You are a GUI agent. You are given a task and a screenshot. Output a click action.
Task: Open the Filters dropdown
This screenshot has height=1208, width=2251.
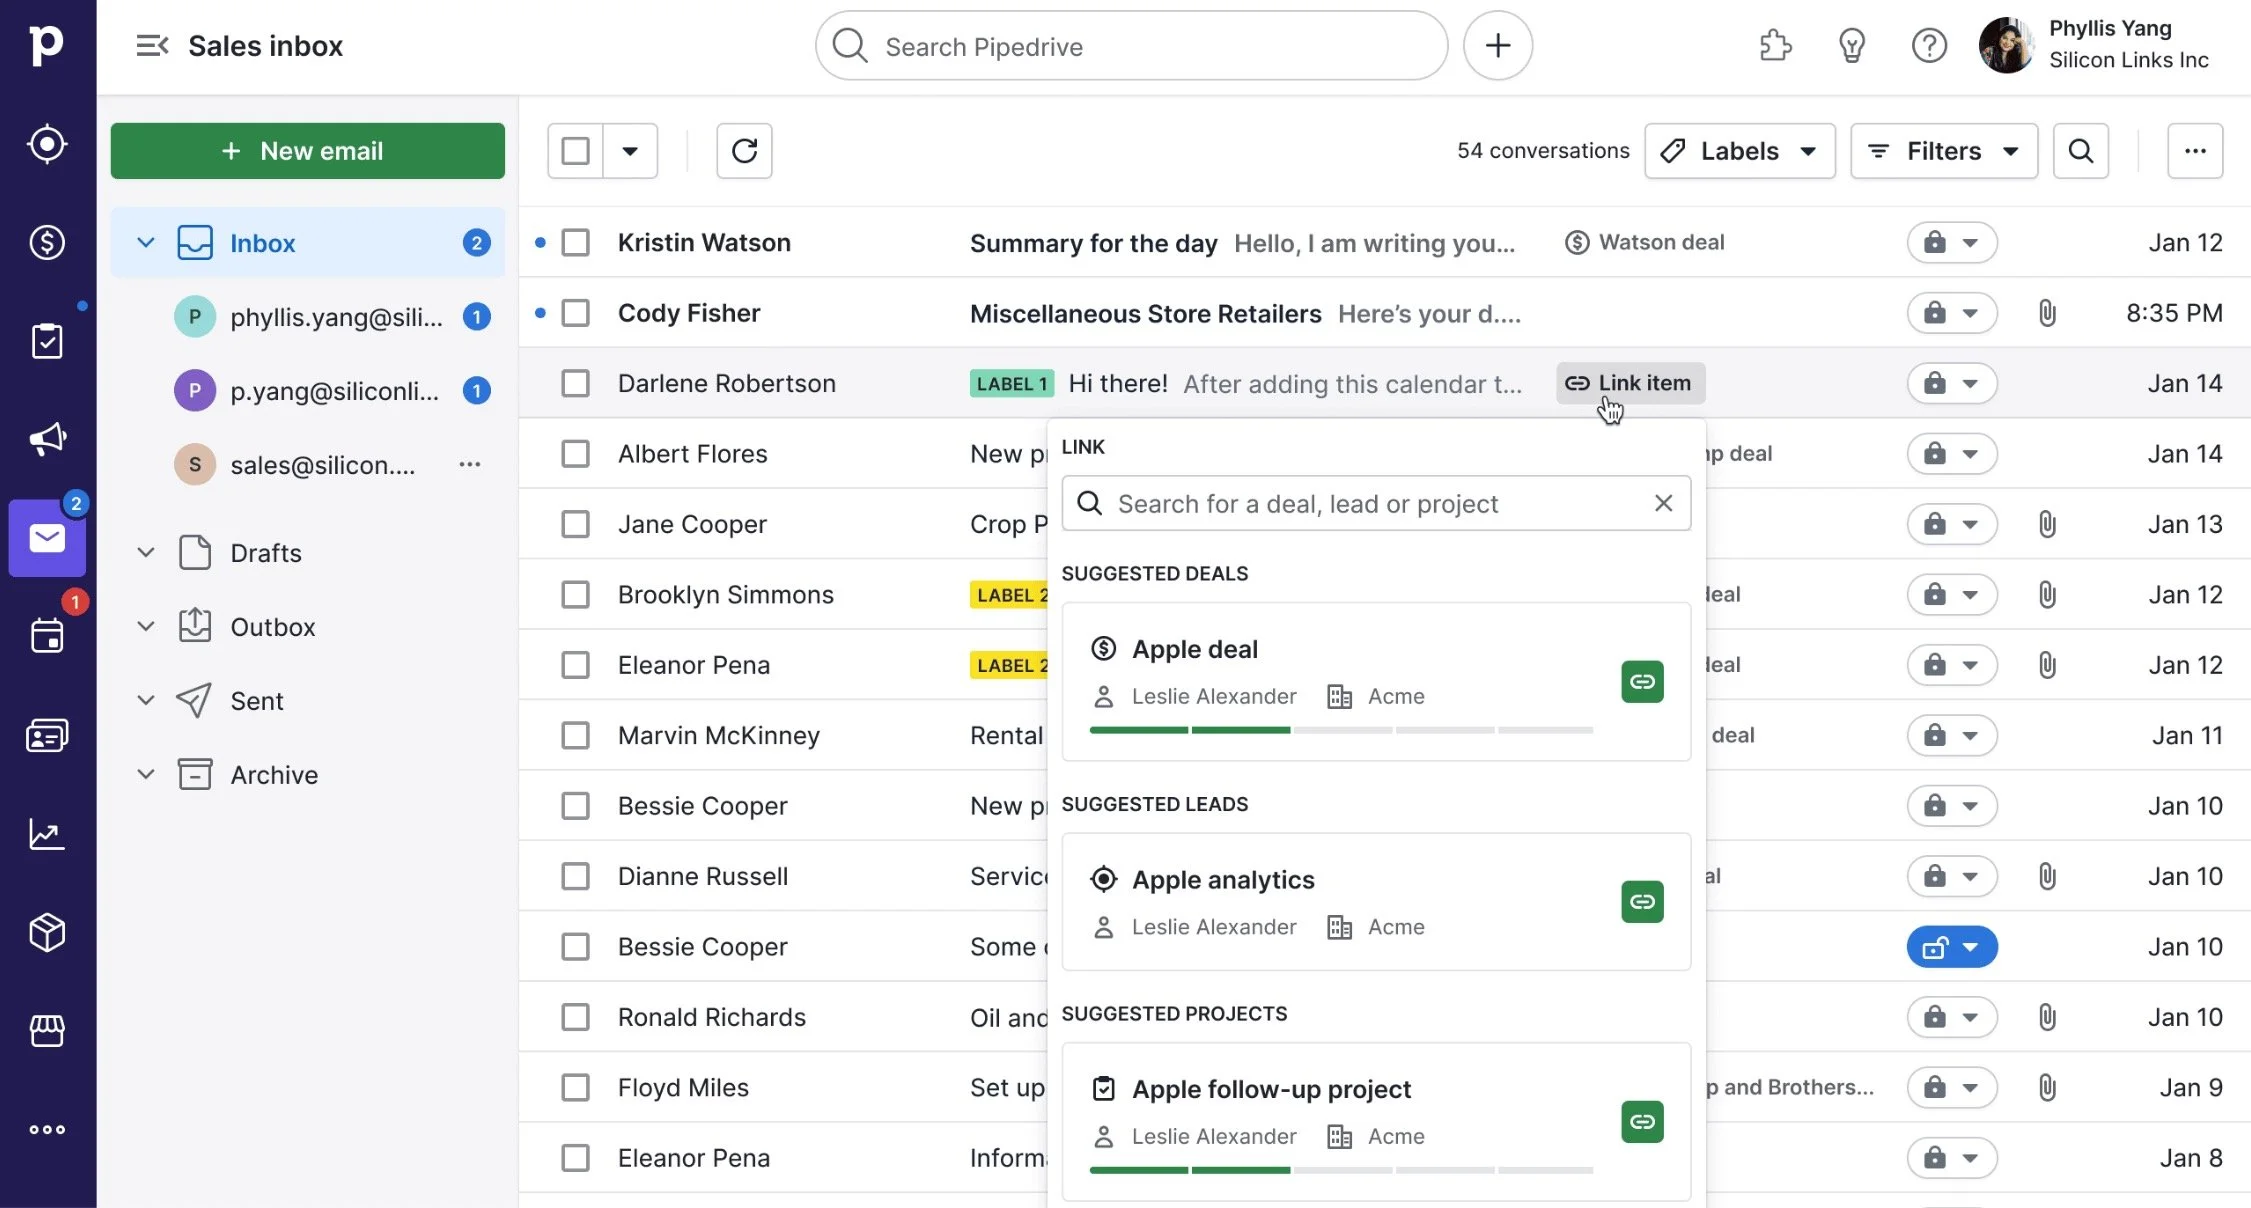[x=1943, y=151]
